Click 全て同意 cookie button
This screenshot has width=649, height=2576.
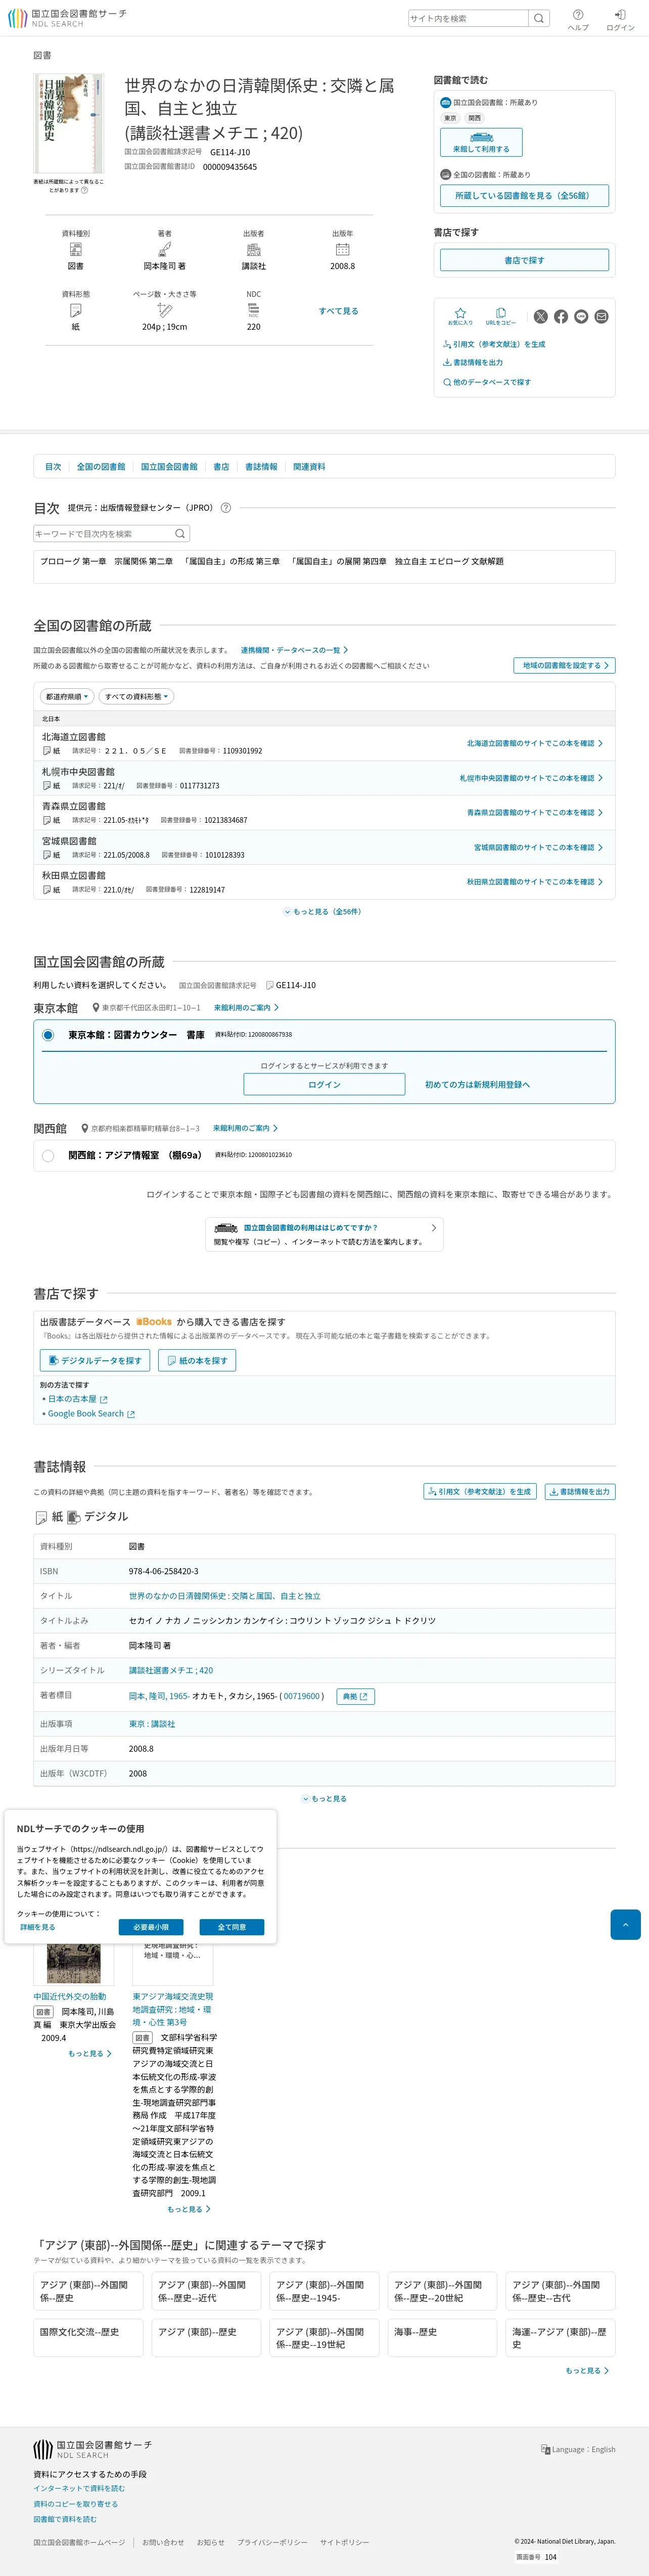point(231,1927)
